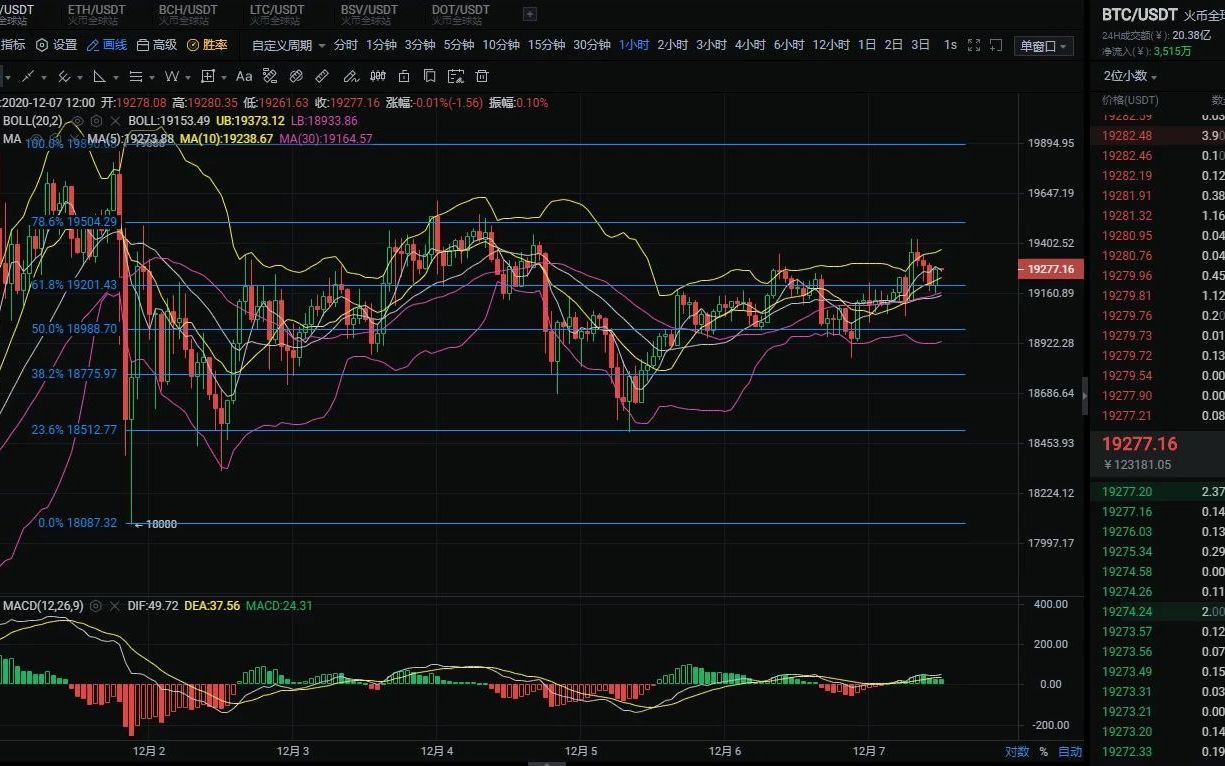Select the 3日 period

tap(920, 45)
